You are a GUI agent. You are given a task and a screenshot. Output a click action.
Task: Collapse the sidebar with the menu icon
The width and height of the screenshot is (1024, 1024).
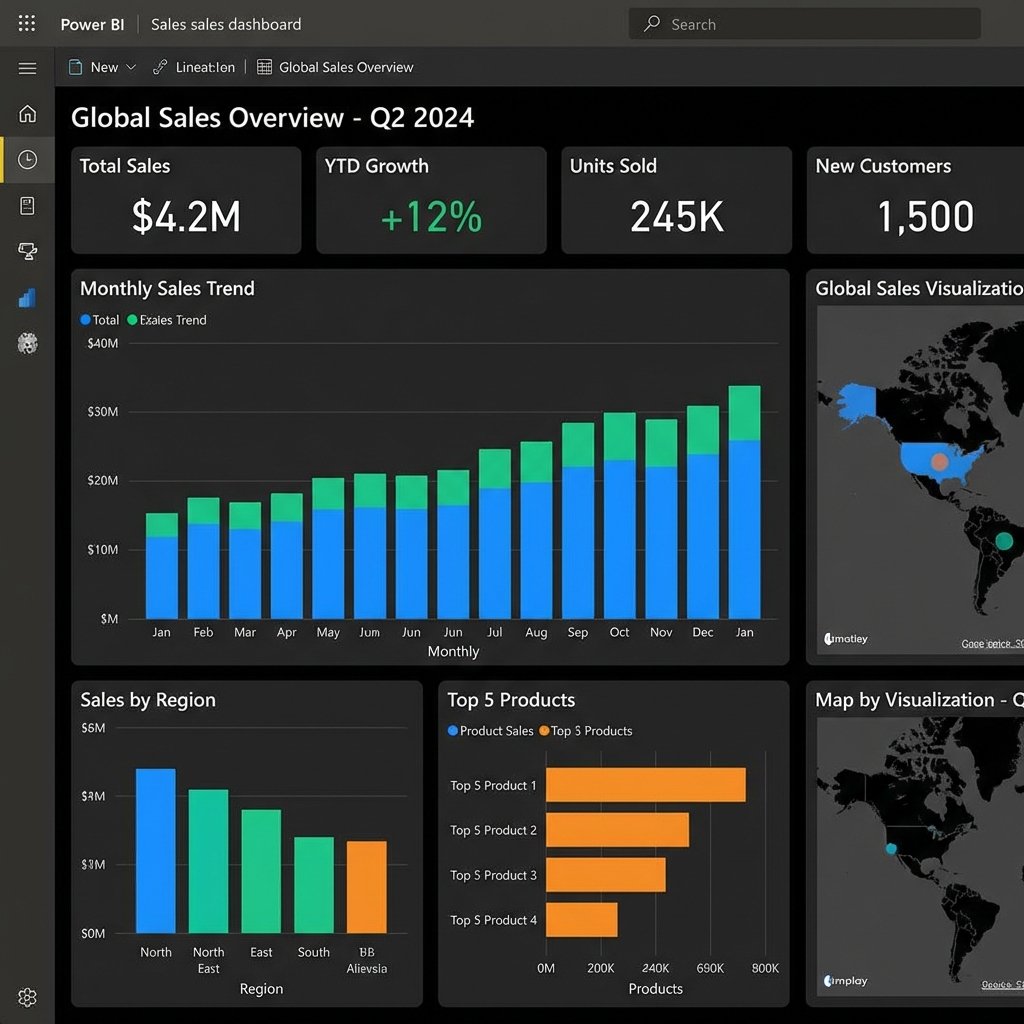point(27,67)
